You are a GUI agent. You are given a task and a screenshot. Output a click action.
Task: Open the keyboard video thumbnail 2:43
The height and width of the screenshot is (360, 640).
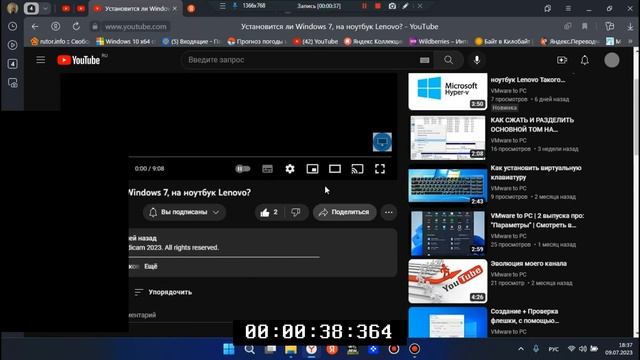(448, 186)
